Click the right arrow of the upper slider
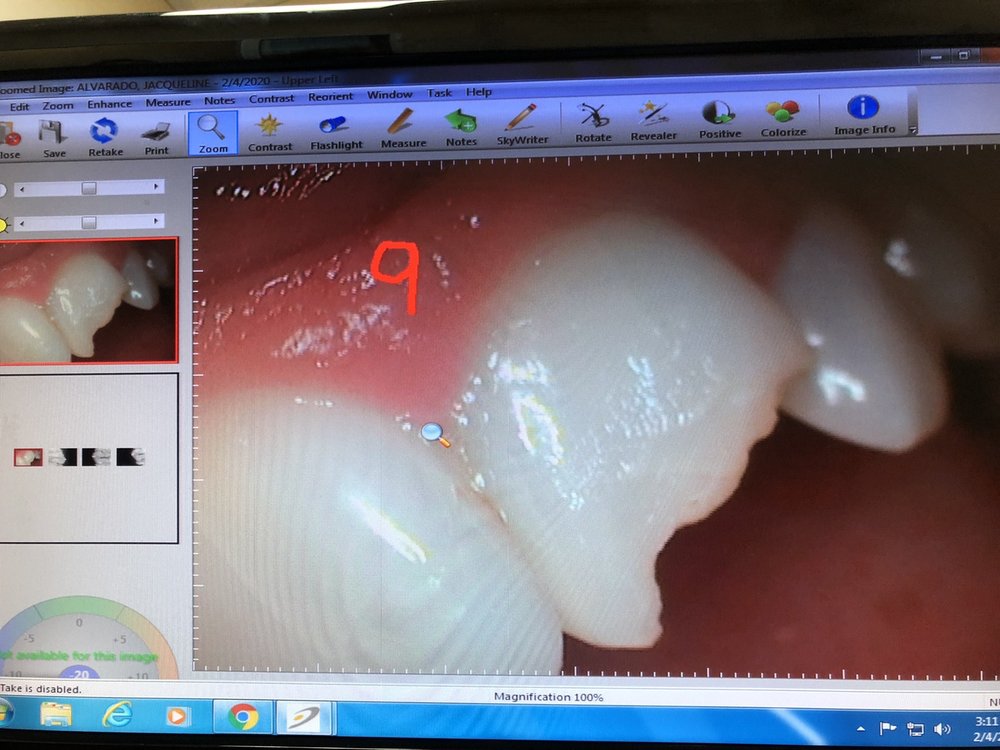1000x750 pixels. (156, 186)
